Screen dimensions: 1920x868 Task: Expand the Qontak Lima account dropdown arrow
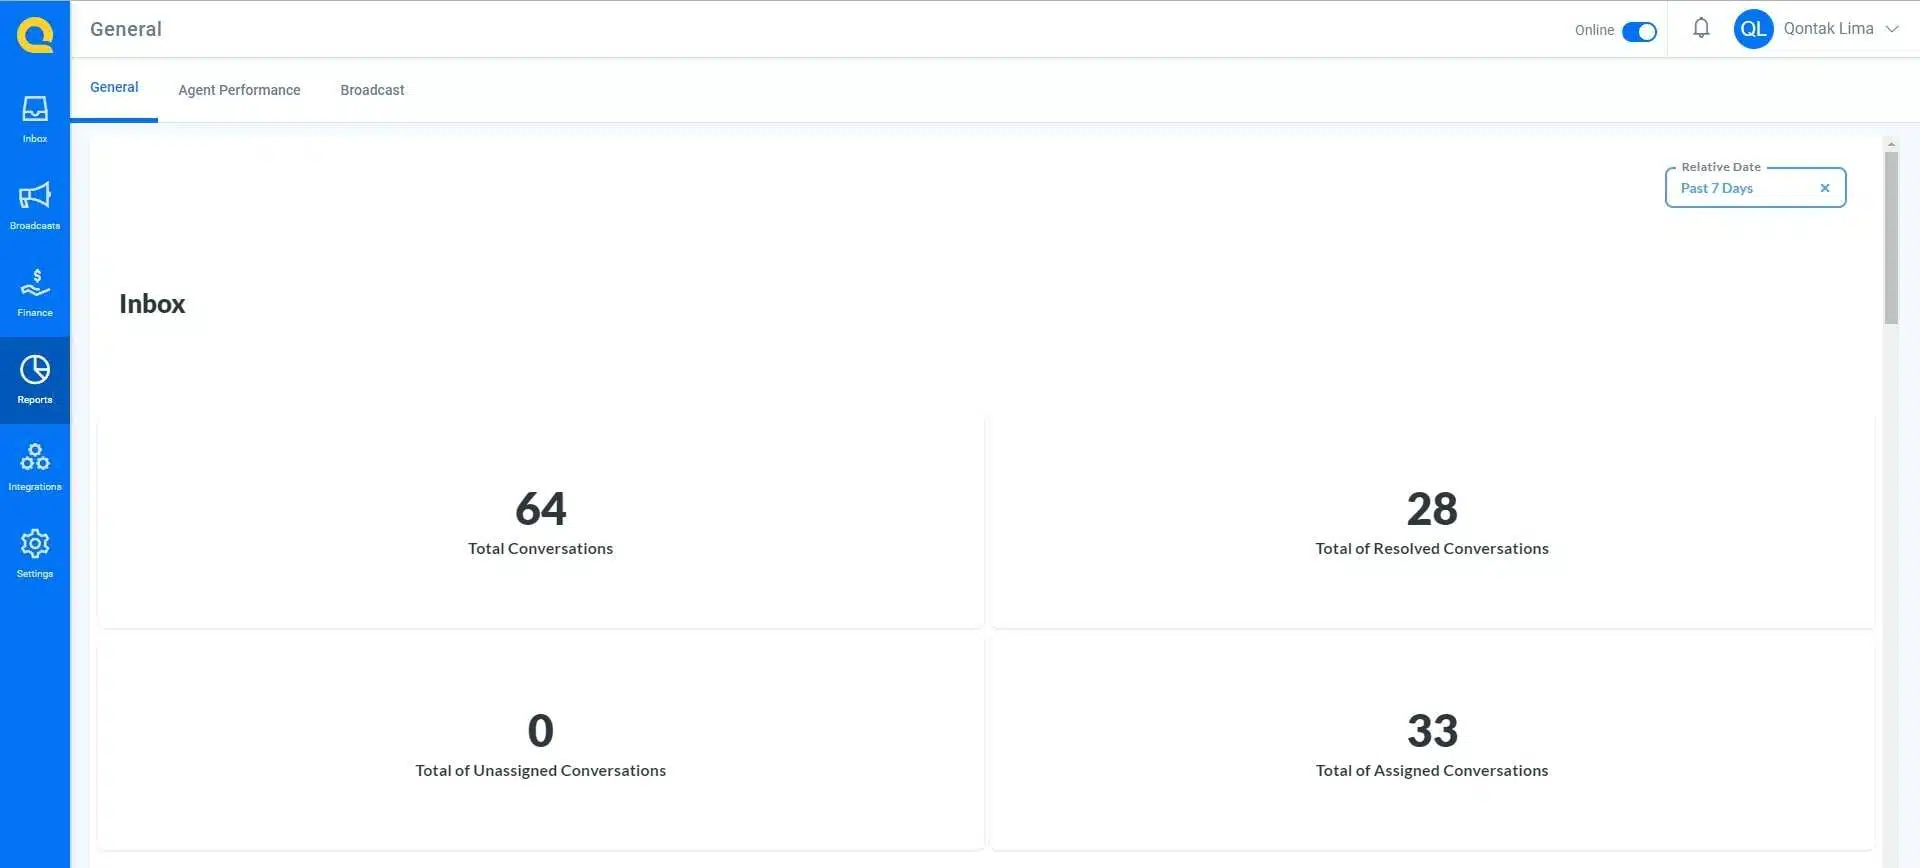coord(1892,29)
